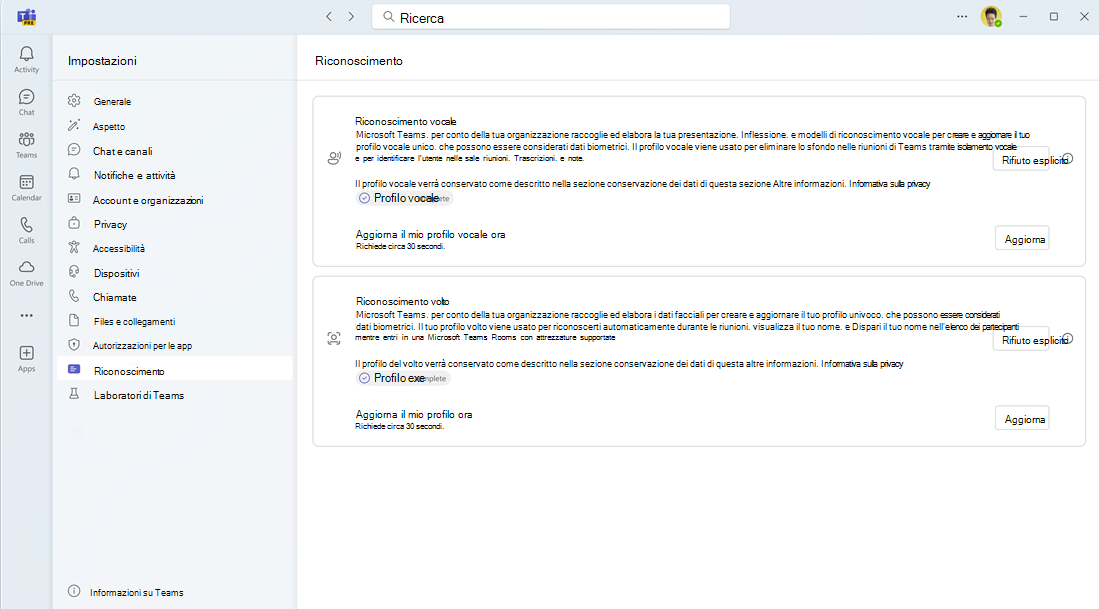
Task: Open Laboratori di Teams settings
Action: [175, 395]
